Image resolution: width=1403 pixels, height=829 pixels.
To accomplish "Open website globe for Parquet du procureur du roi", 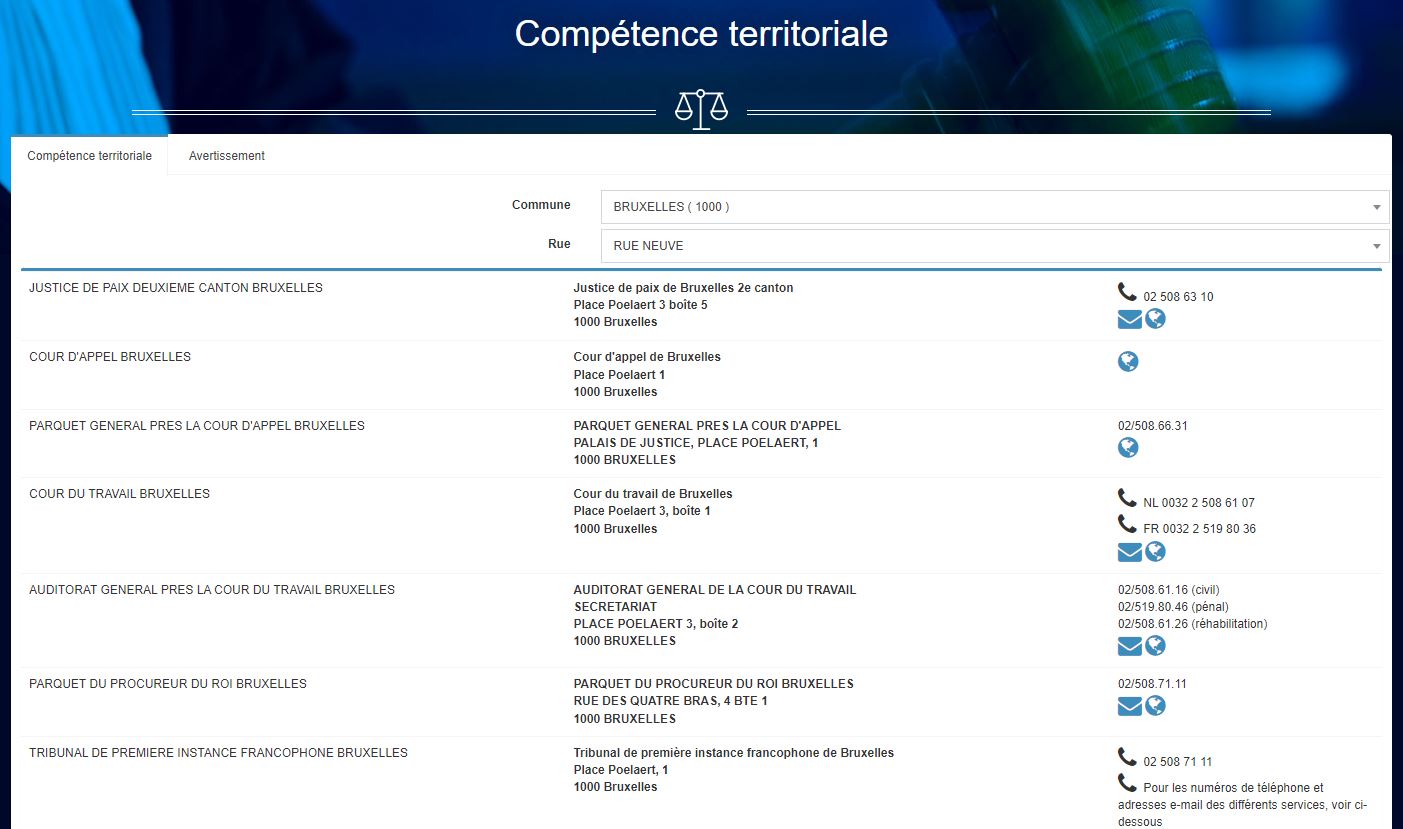I will (x=1156, y=706).
